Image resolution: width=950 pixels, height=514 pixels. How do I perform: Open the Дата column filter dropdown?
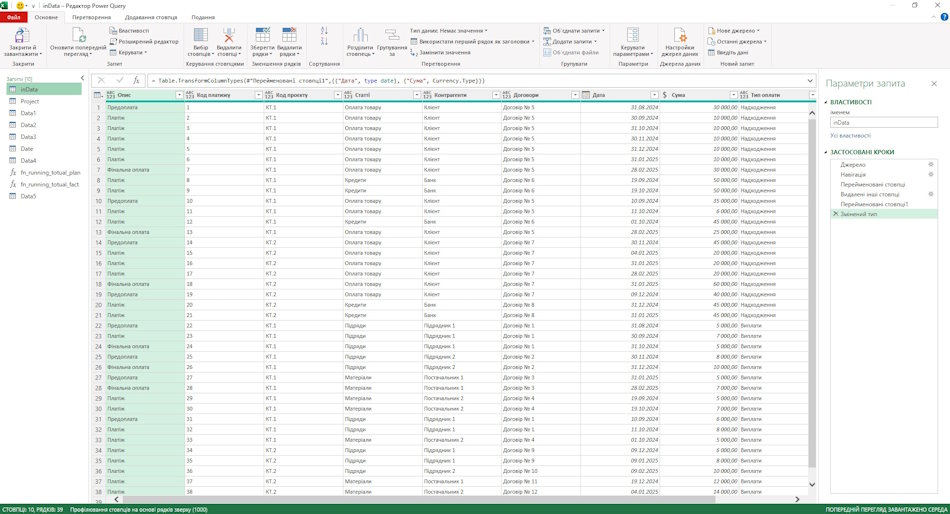tap(654, 95)
